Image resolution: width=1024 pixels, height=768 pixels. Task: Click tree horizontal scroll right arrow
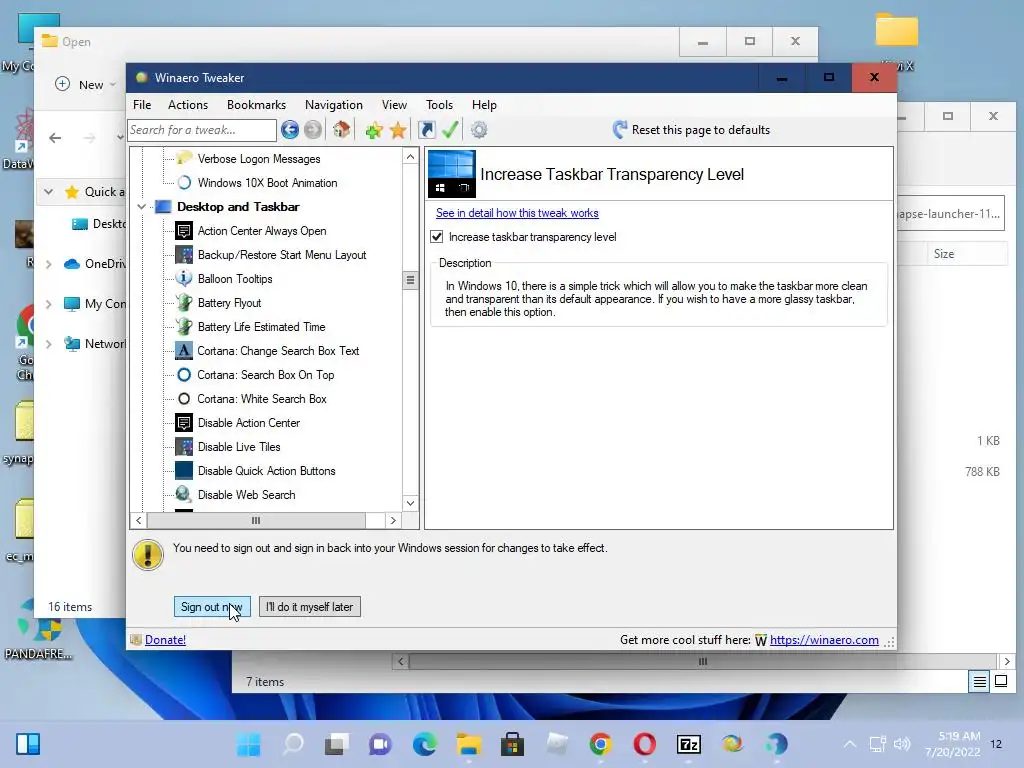click(393, 520)
